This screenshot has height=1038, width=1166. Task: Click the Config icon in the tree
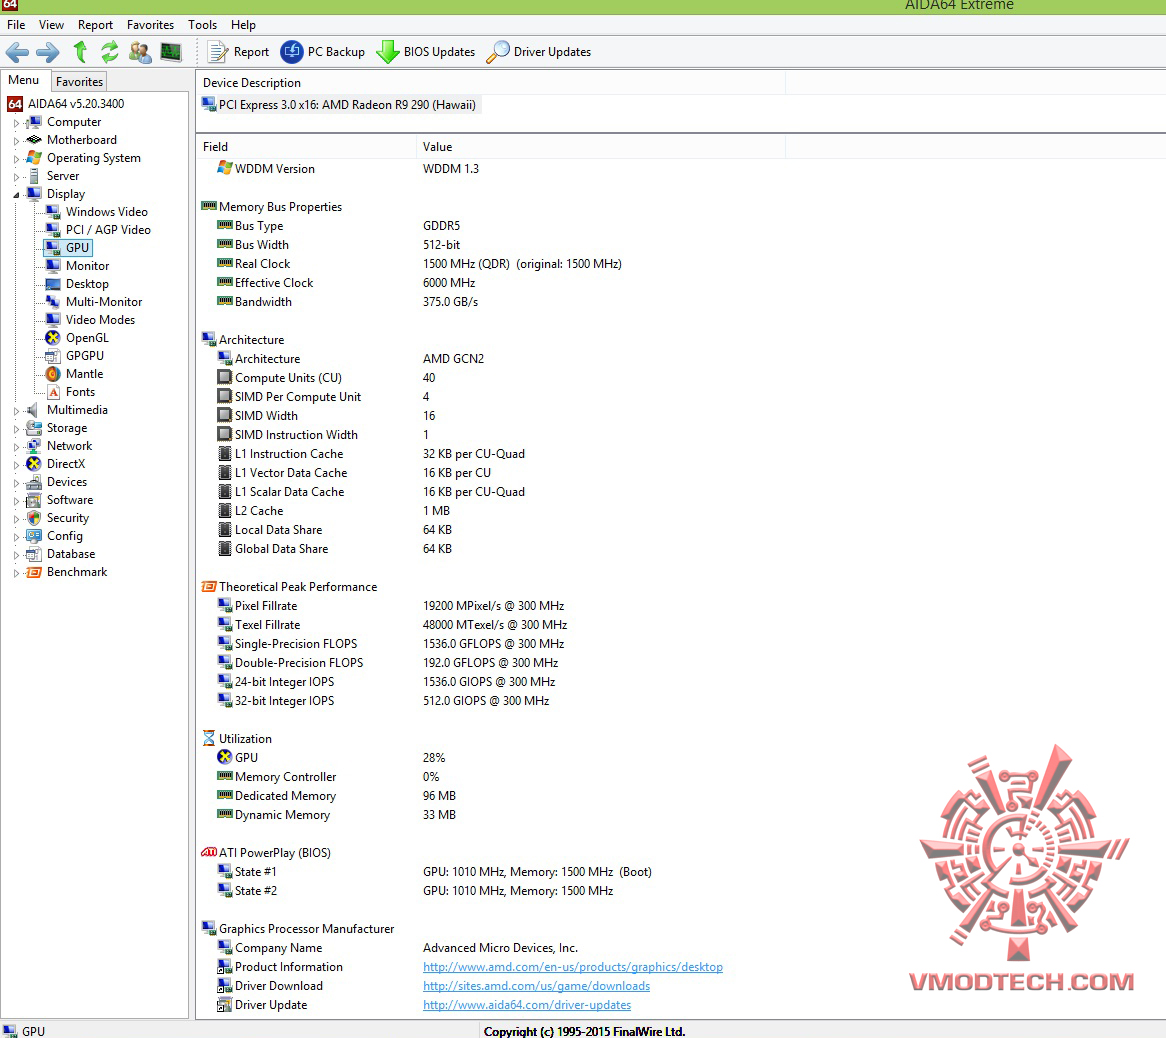pyautogui.click(x=33, y=536)
